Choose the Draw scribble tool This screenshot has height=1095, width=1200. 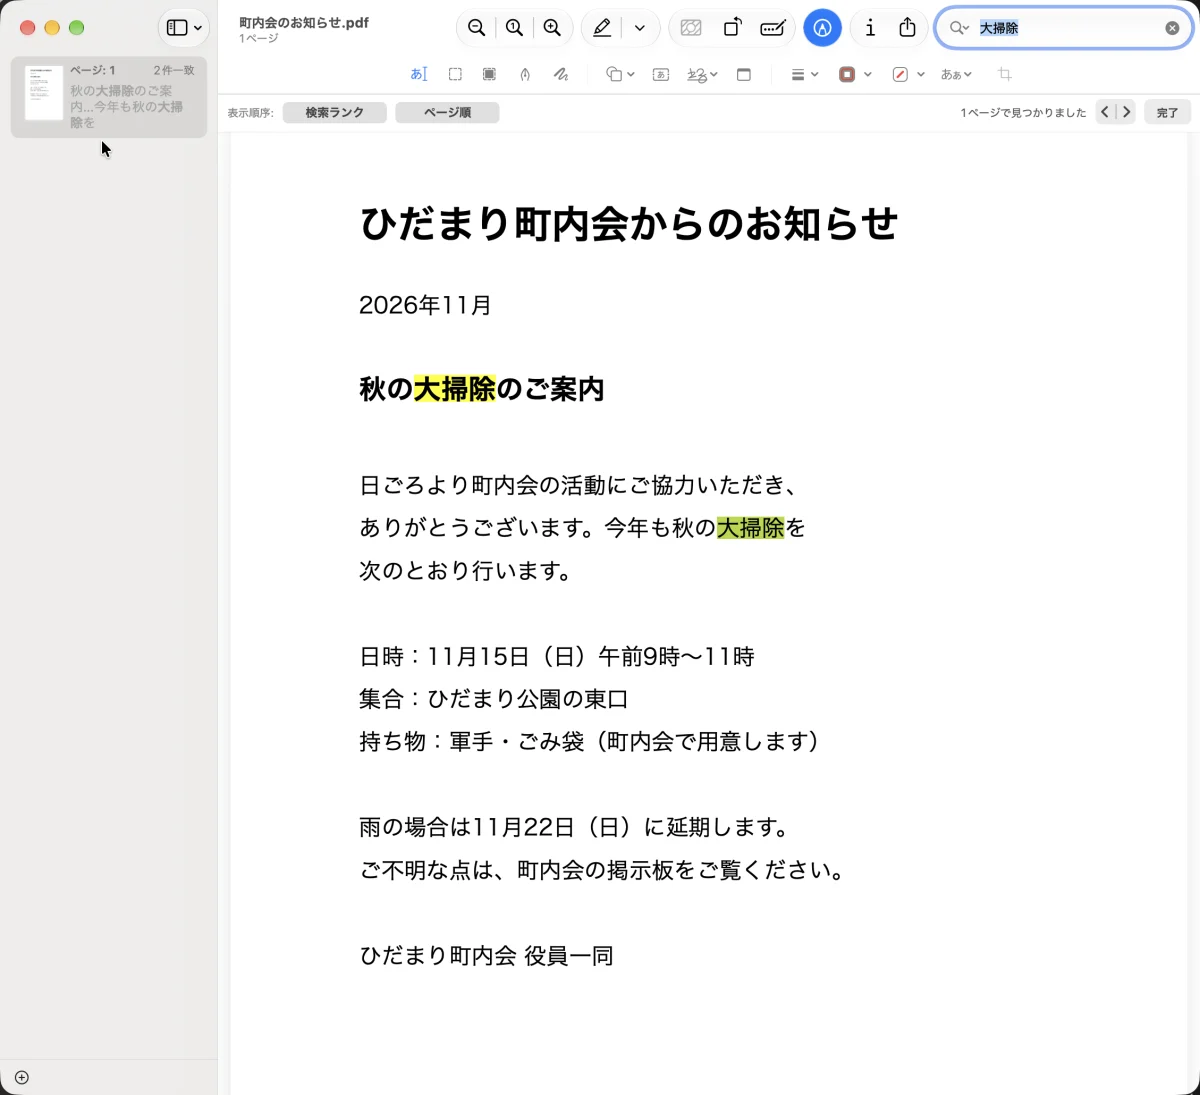(x=561, y=74)
